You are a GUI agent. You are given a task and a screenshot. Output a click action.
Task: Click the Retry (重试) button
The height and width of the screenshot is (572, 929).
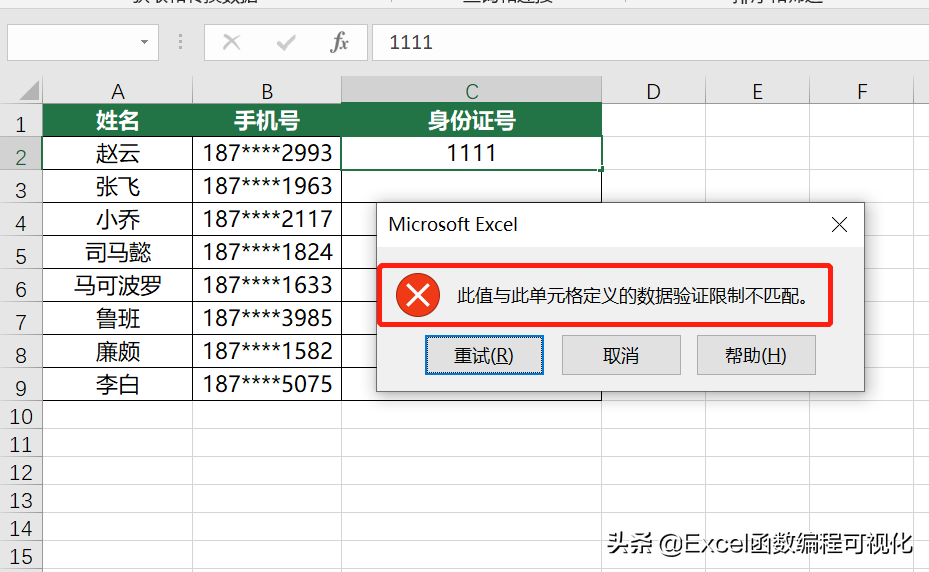(484, 355)
